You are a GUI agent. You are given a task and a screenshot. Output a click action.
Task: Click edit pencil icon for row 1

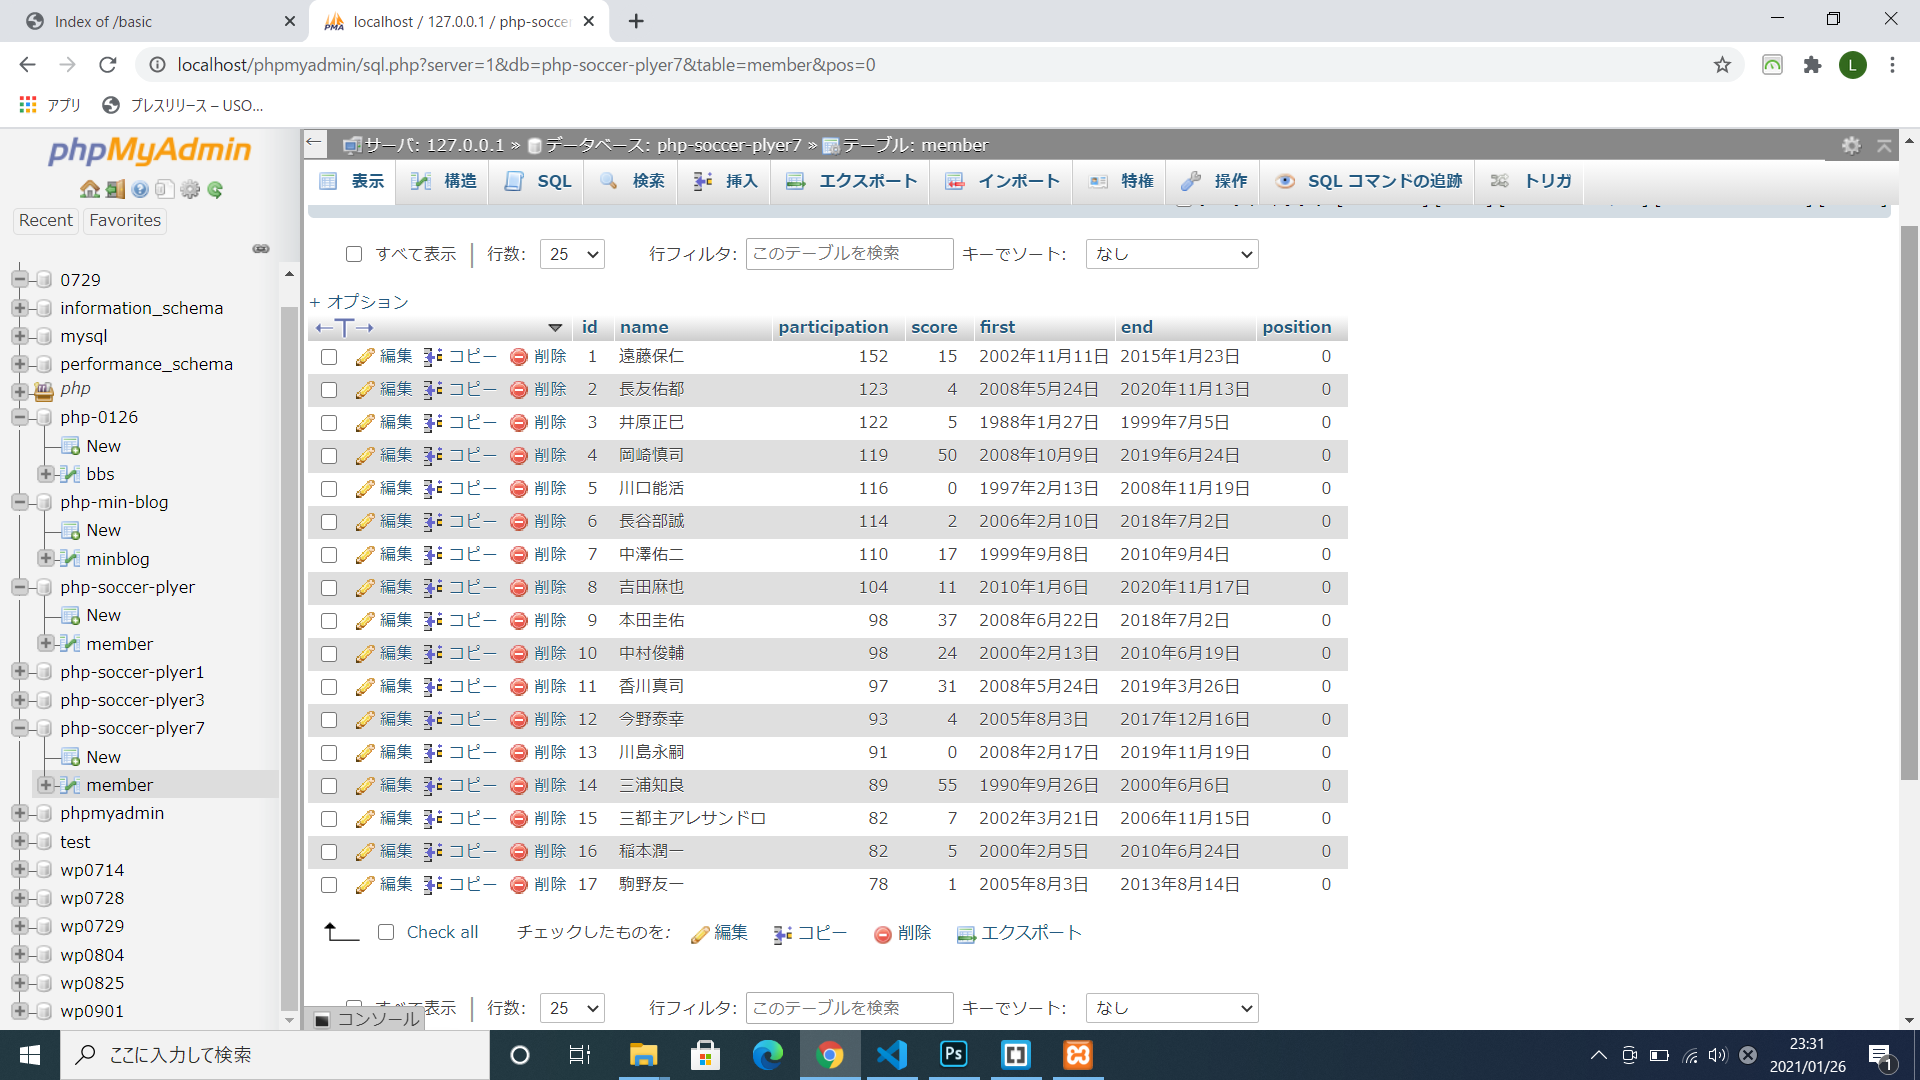point(365,357)
